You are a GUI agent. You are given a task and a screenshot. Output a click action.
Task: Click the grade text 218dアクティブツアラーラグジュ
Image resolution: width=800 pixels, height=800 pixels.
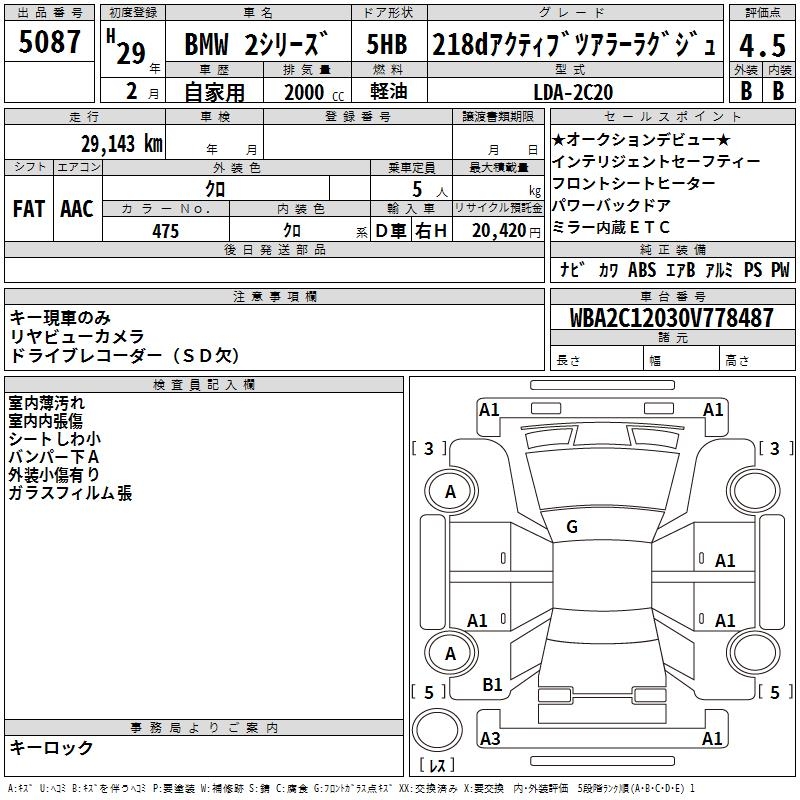coord(574,44)
